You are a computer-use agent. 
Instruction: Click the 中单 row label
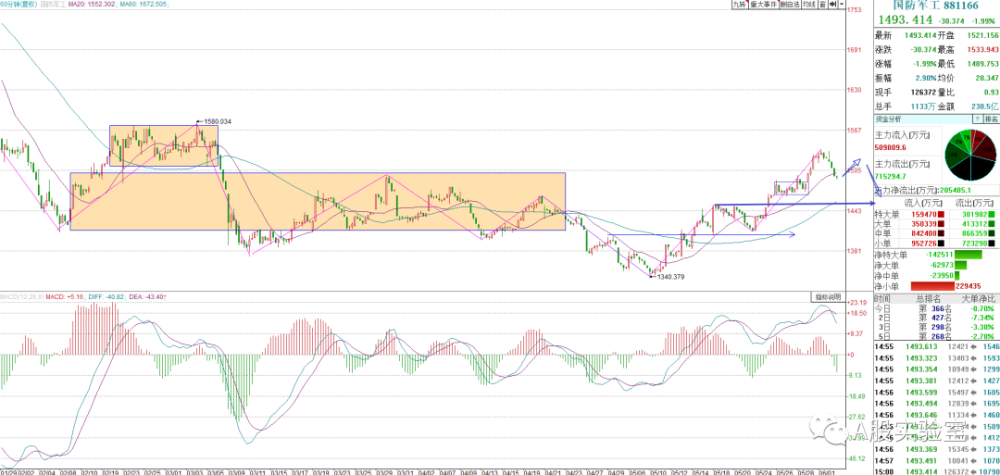883,233
